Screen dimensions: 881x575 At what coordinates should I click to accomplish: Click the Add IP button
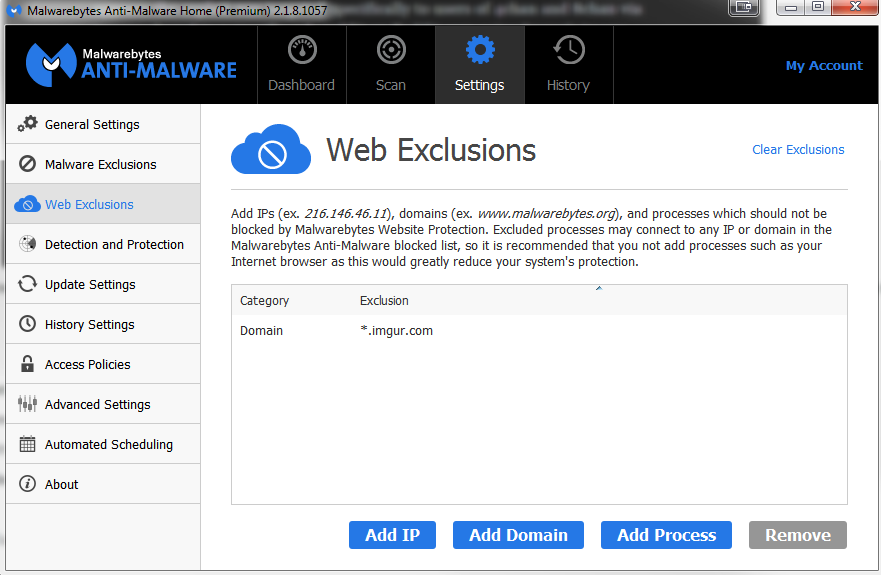[x=392, y=535]
